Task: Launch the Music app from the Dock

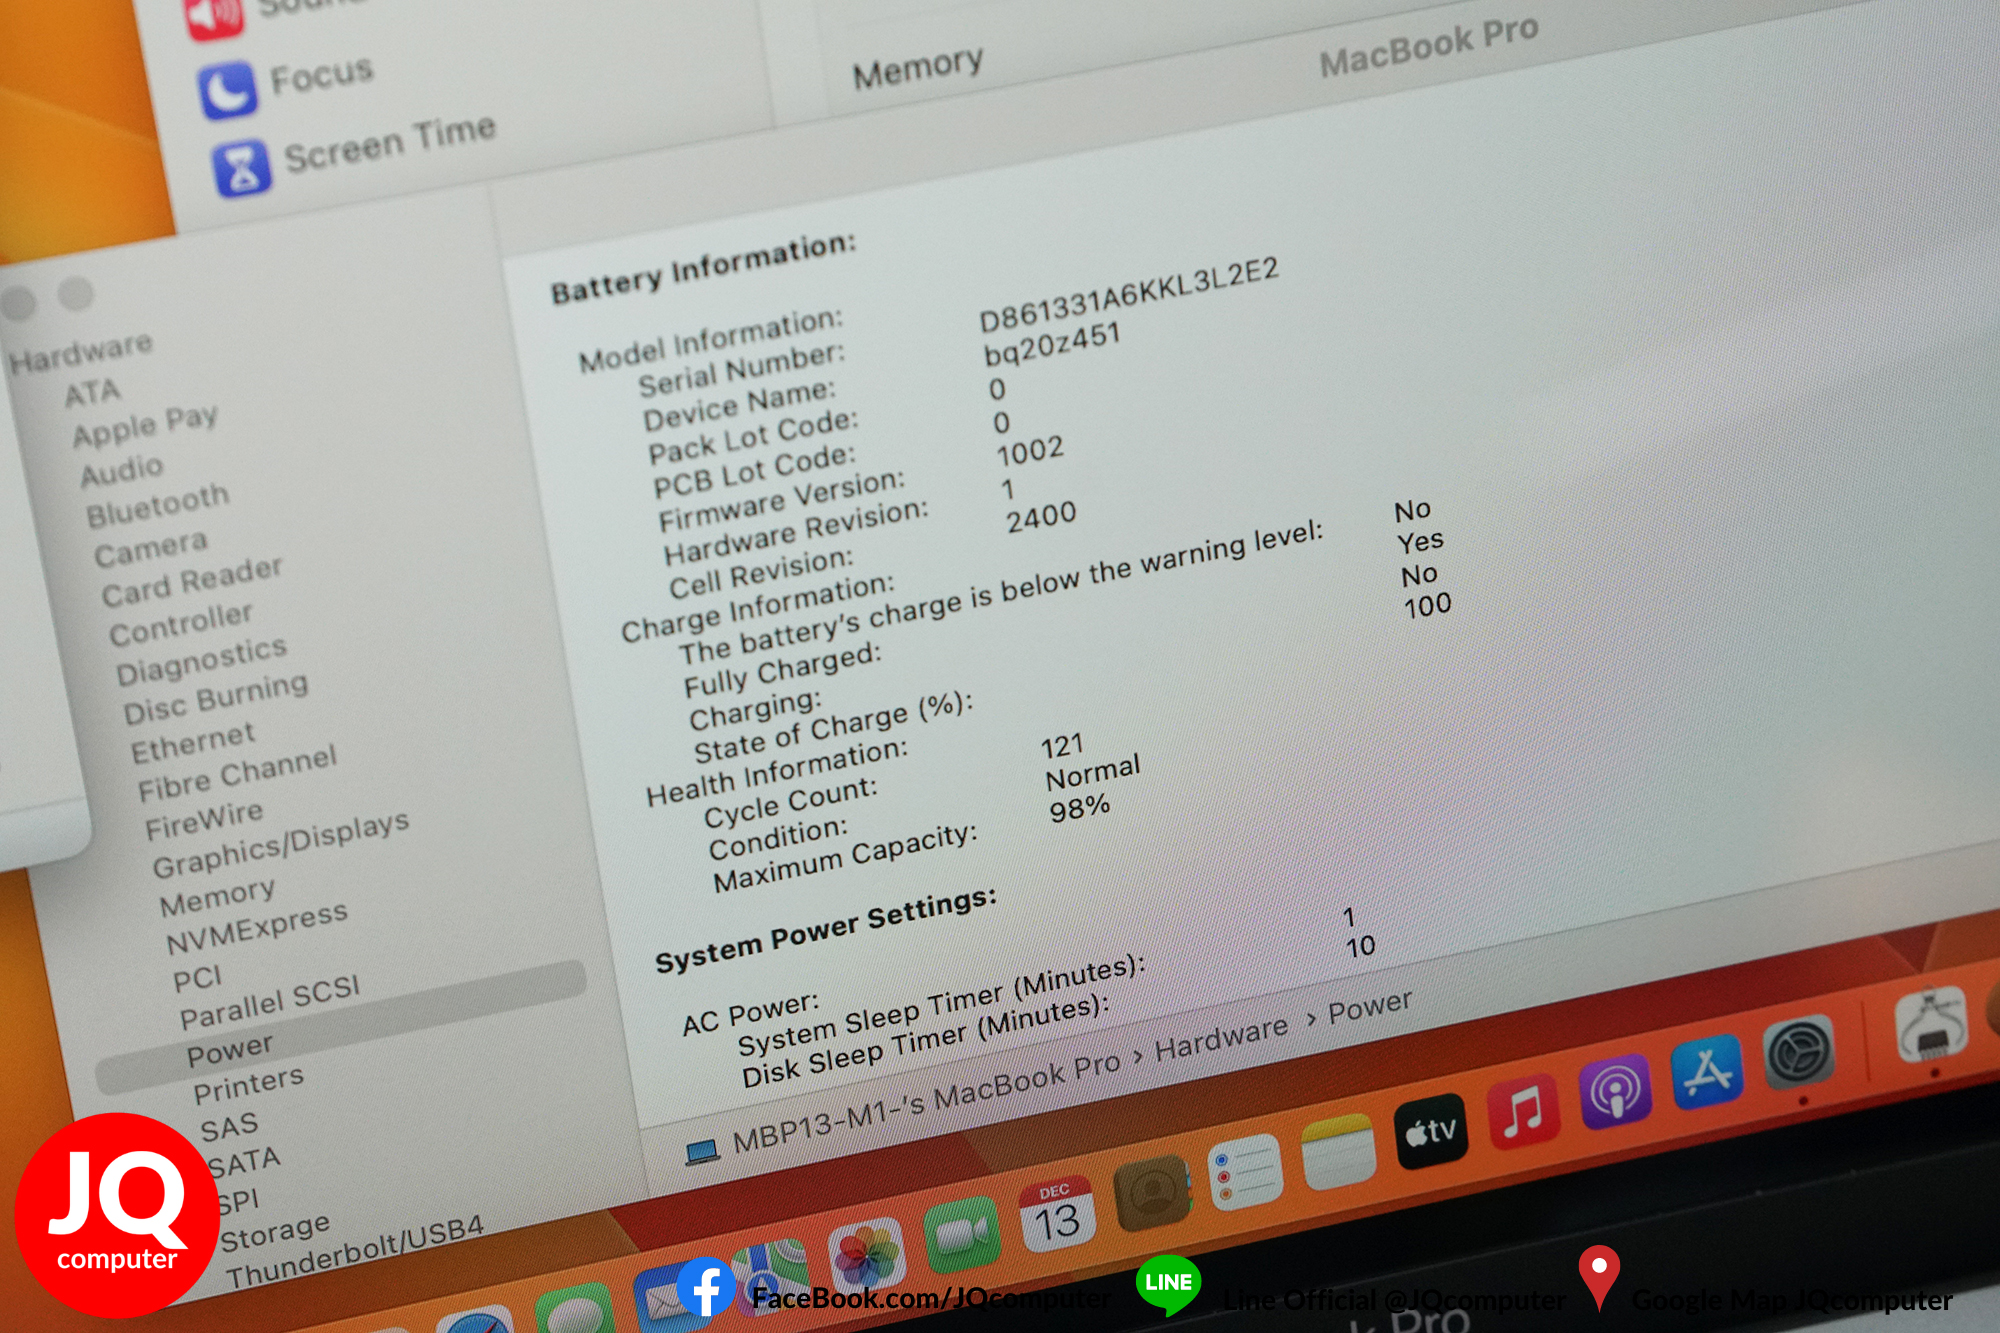Action: click(1523, 1111)
